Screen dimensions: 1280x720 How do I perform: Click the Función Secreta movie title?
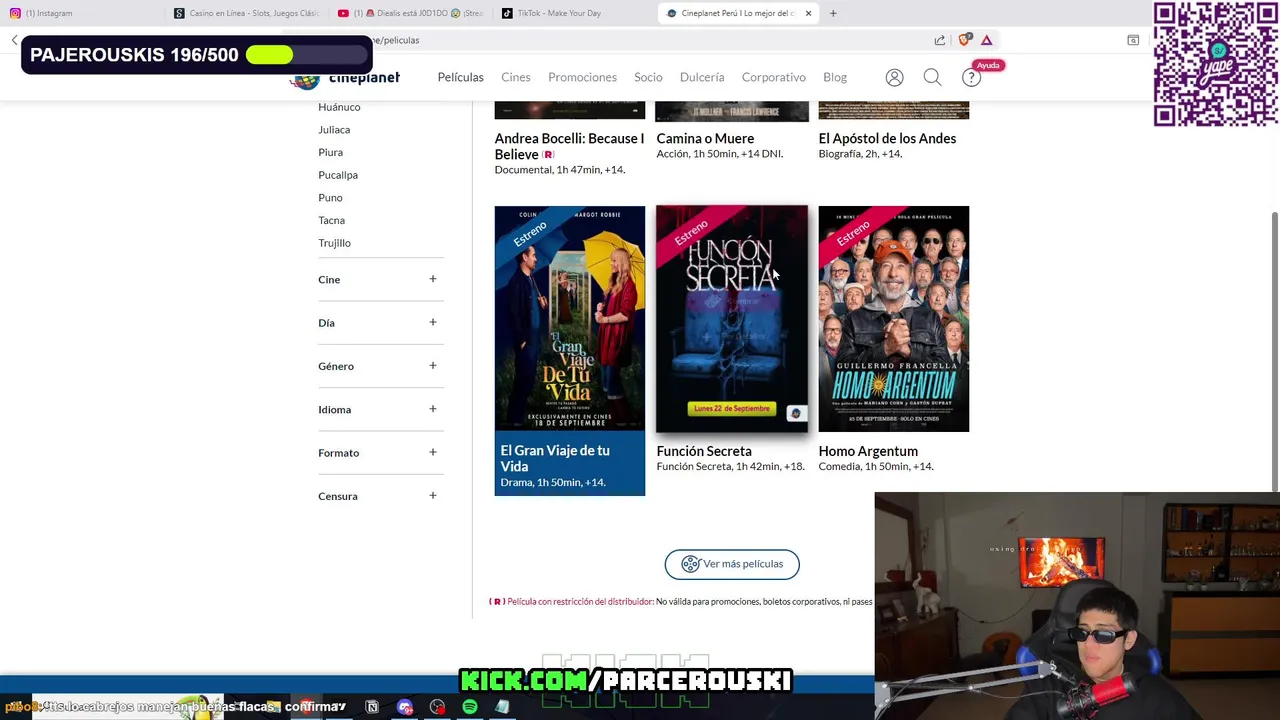704,451
